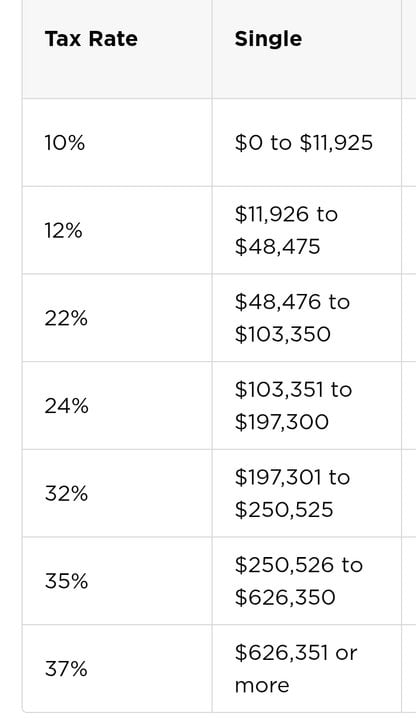
Task: Click the $103,350 upper limit text
Action: click(x=282, y=334)
